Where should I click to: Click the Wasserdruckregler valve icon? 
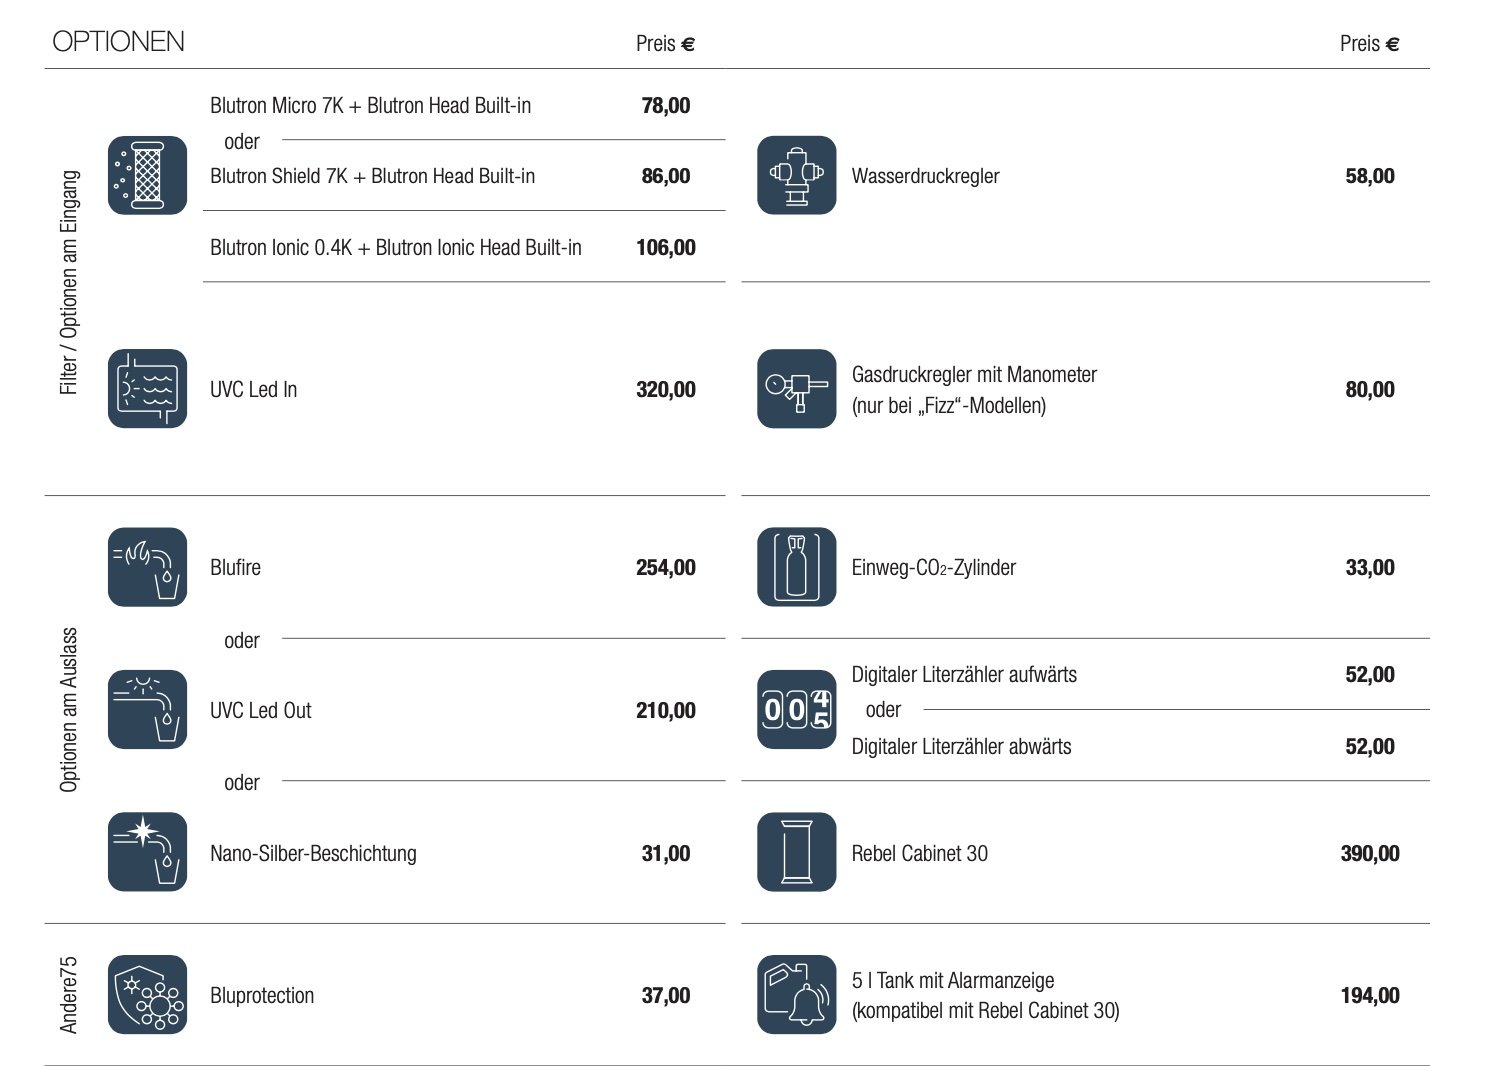coord(796,175)
